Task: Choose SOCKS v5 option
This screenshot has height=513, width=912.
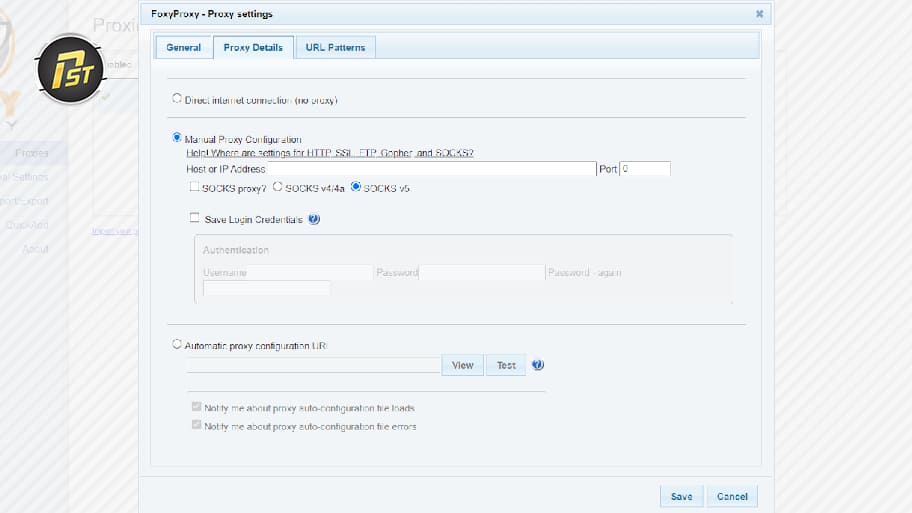Action: [355, 187]
